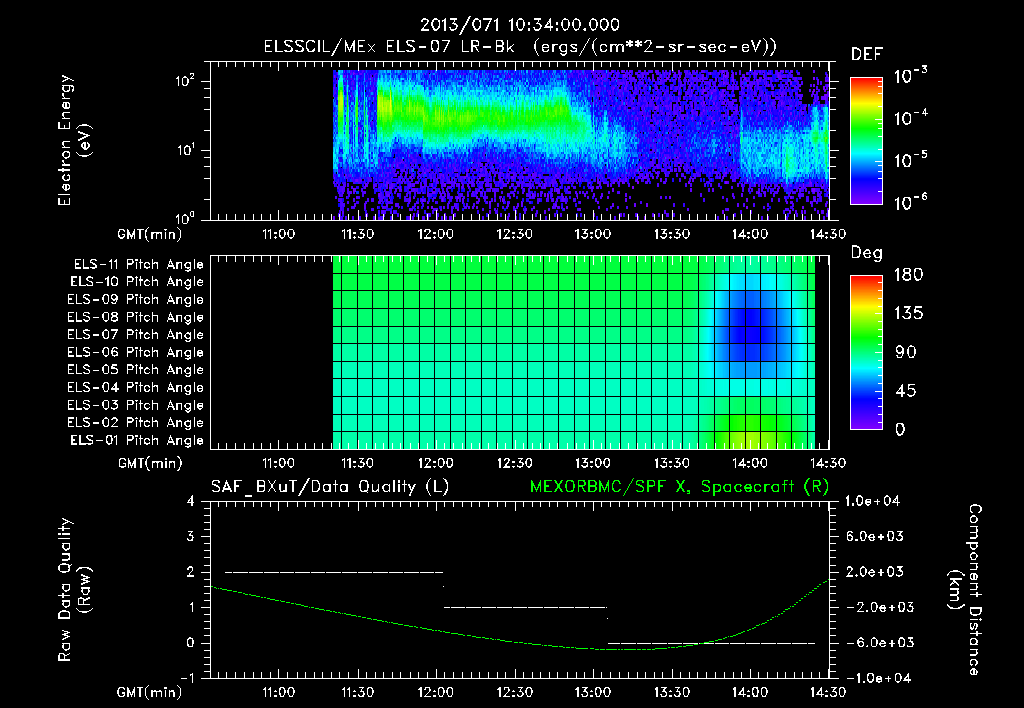
Task: Select the ELS-11 Pitch Angle row label
Action: pos(138,265)
